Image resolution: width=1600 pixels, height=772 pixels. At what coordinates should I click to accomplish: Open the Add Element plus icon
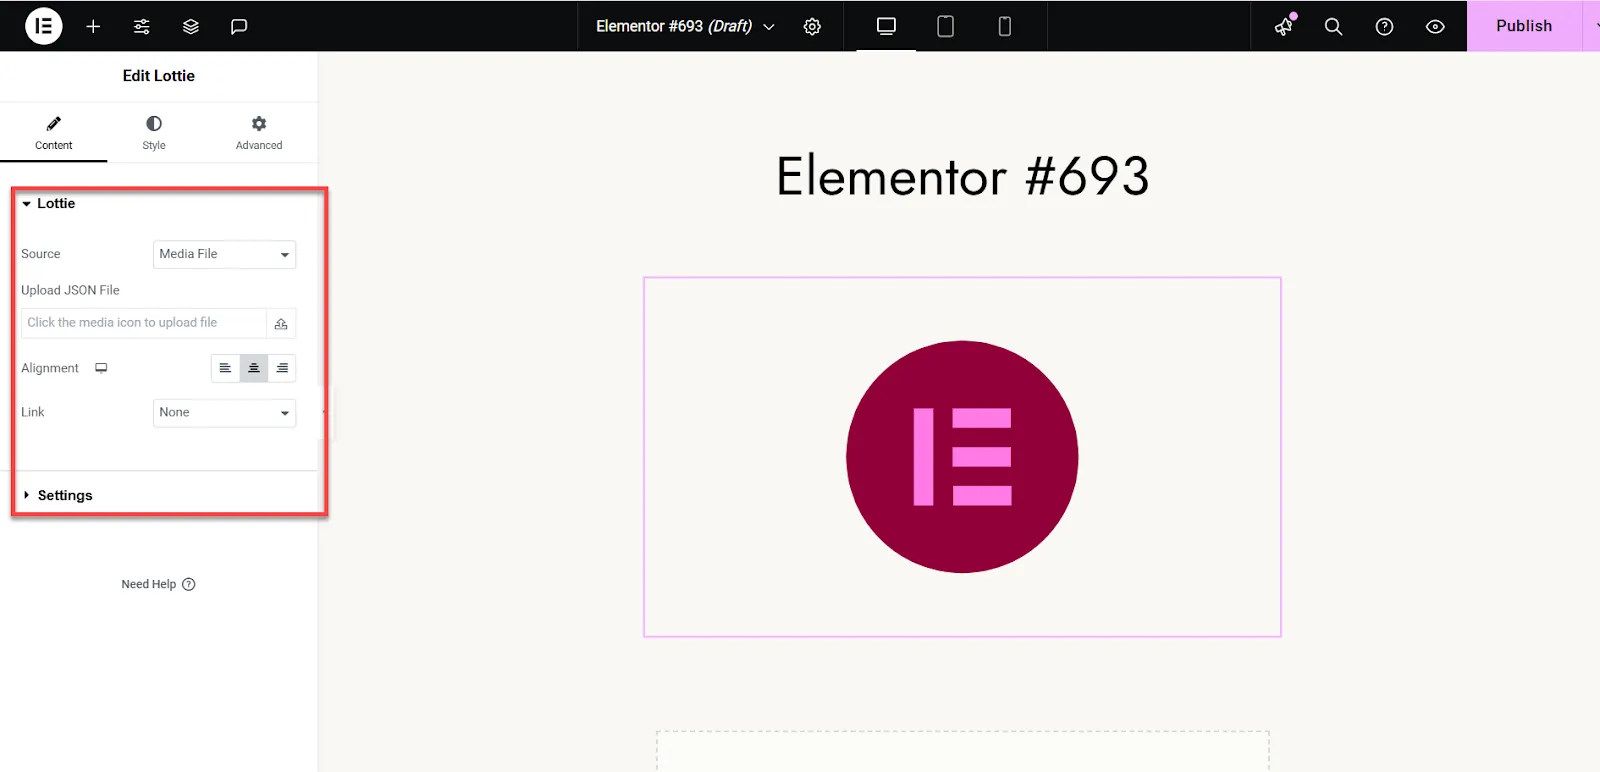pyautogui.click(x=93, y=26)
